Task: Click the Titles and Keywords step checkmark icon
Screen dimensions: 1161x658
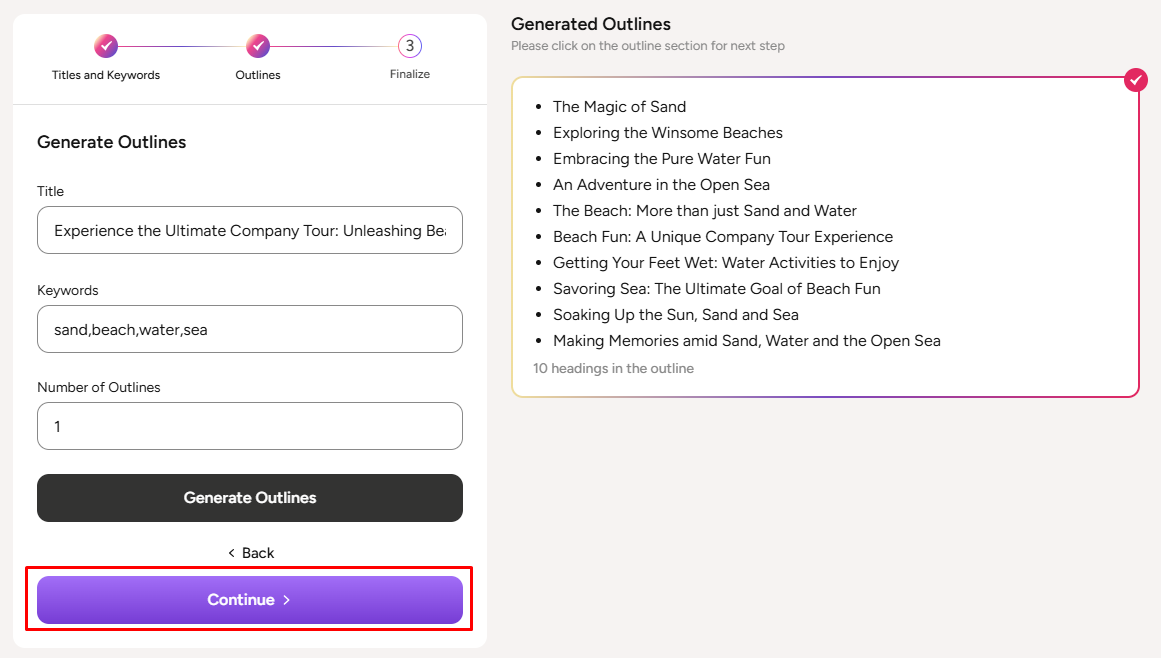Action: coord(106,45)
